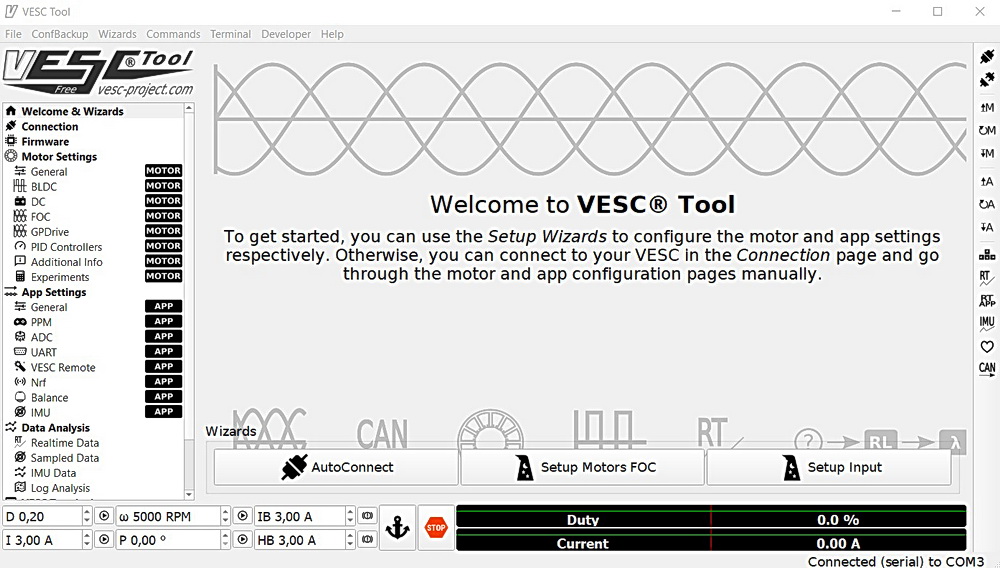Toggle the IMU data stream icon
Screen dimensions: 1000x568
987,323
